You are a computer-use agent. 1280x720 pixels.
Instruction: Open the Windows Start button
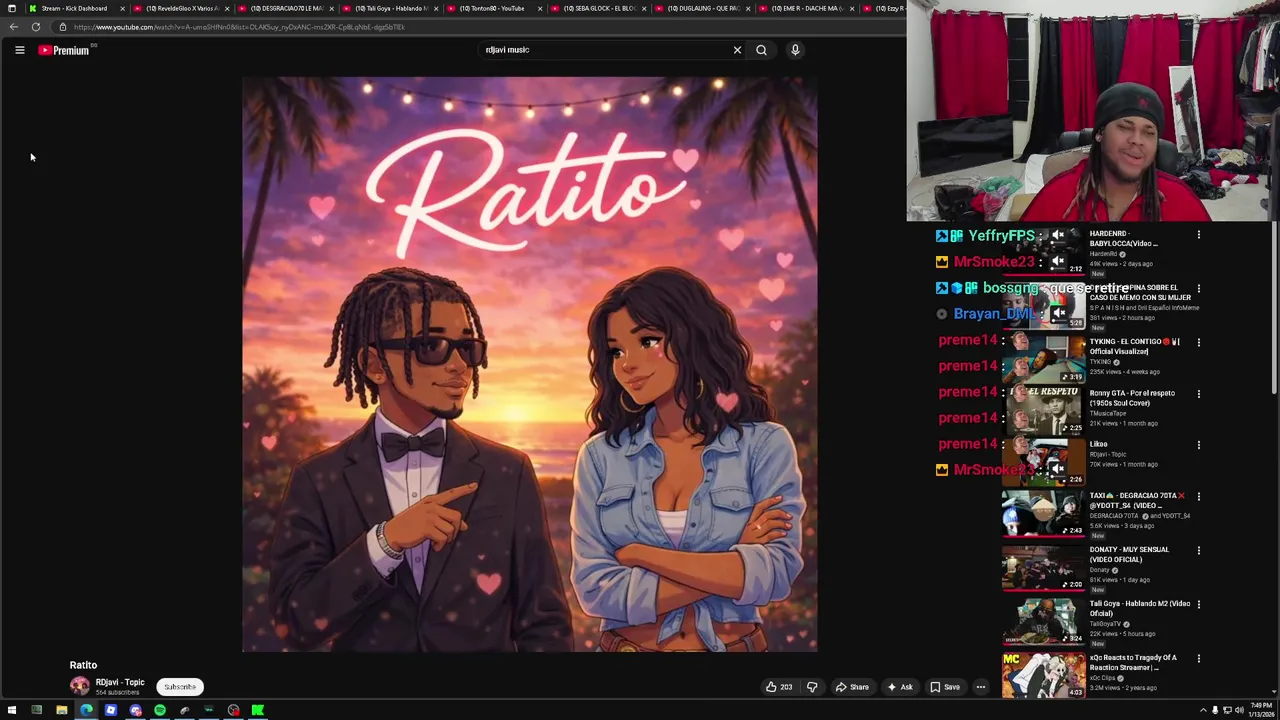[x=11, y=710]
